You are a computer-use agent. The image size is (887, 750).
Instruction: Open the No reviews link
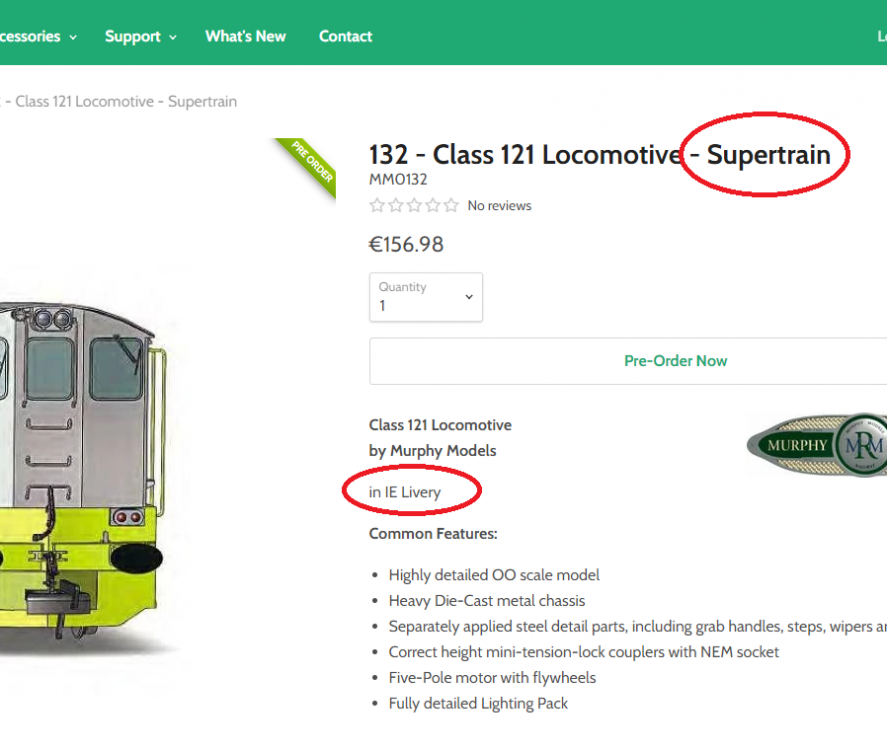(x=499, y=206)
